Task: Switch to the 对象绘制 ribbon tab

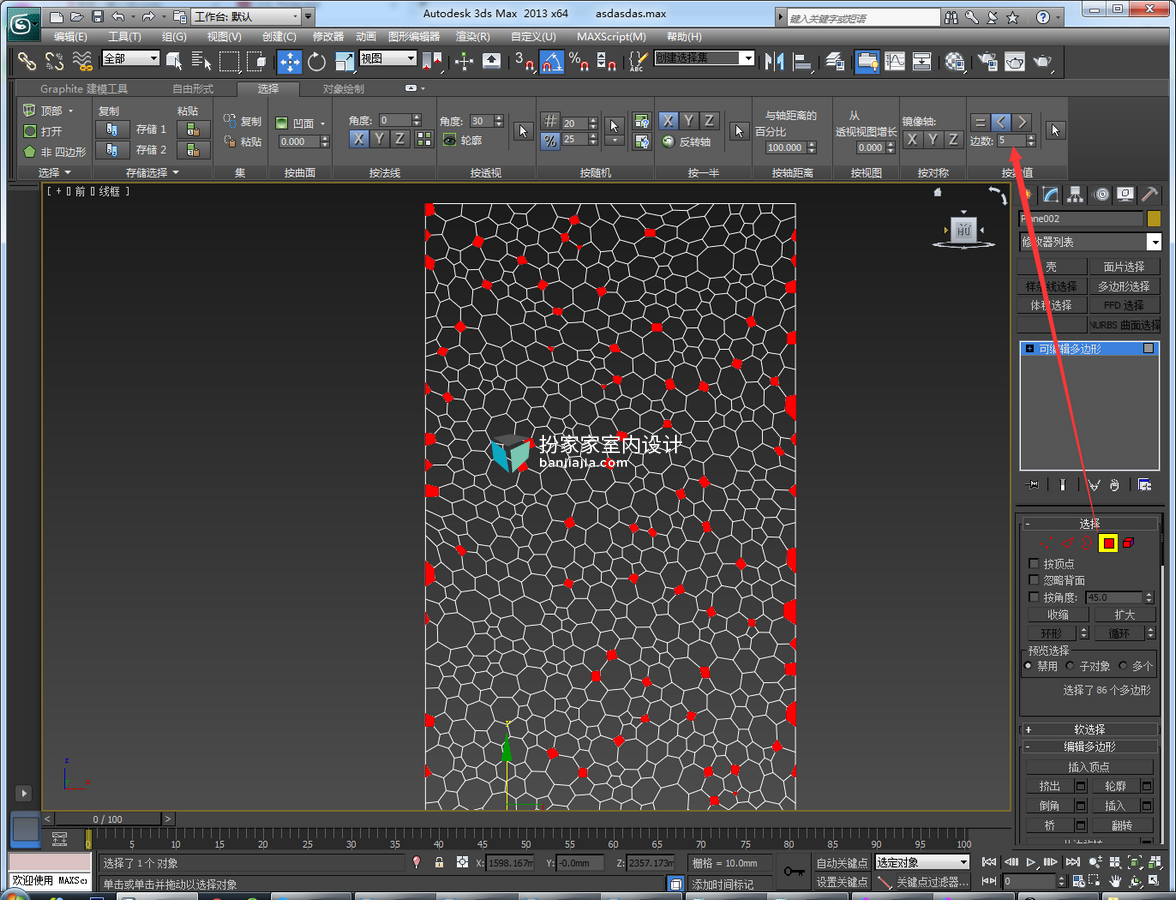Action: coord(344,88)
